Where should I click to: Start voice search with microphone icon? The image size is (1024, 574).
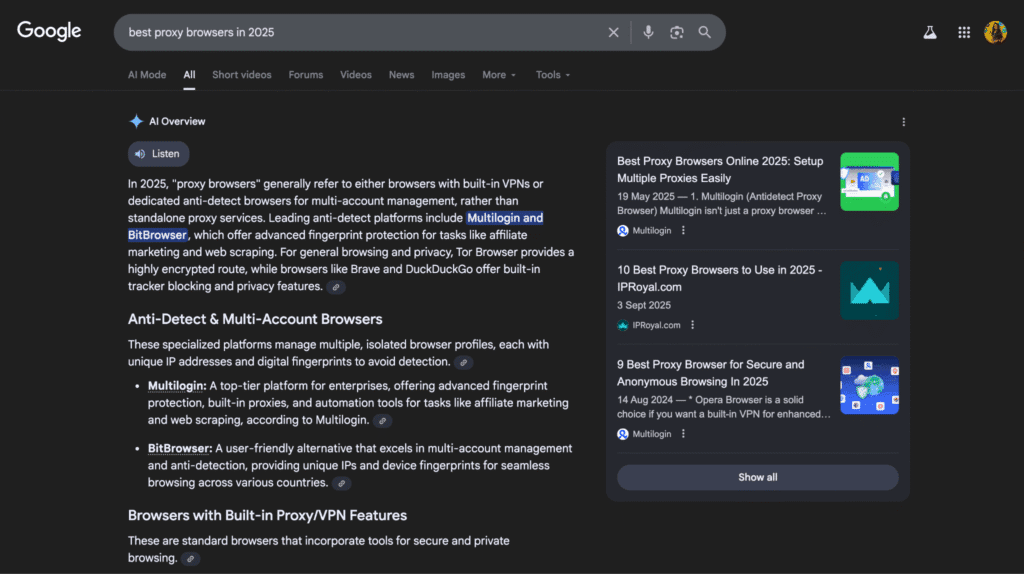(x=648, y=32)
